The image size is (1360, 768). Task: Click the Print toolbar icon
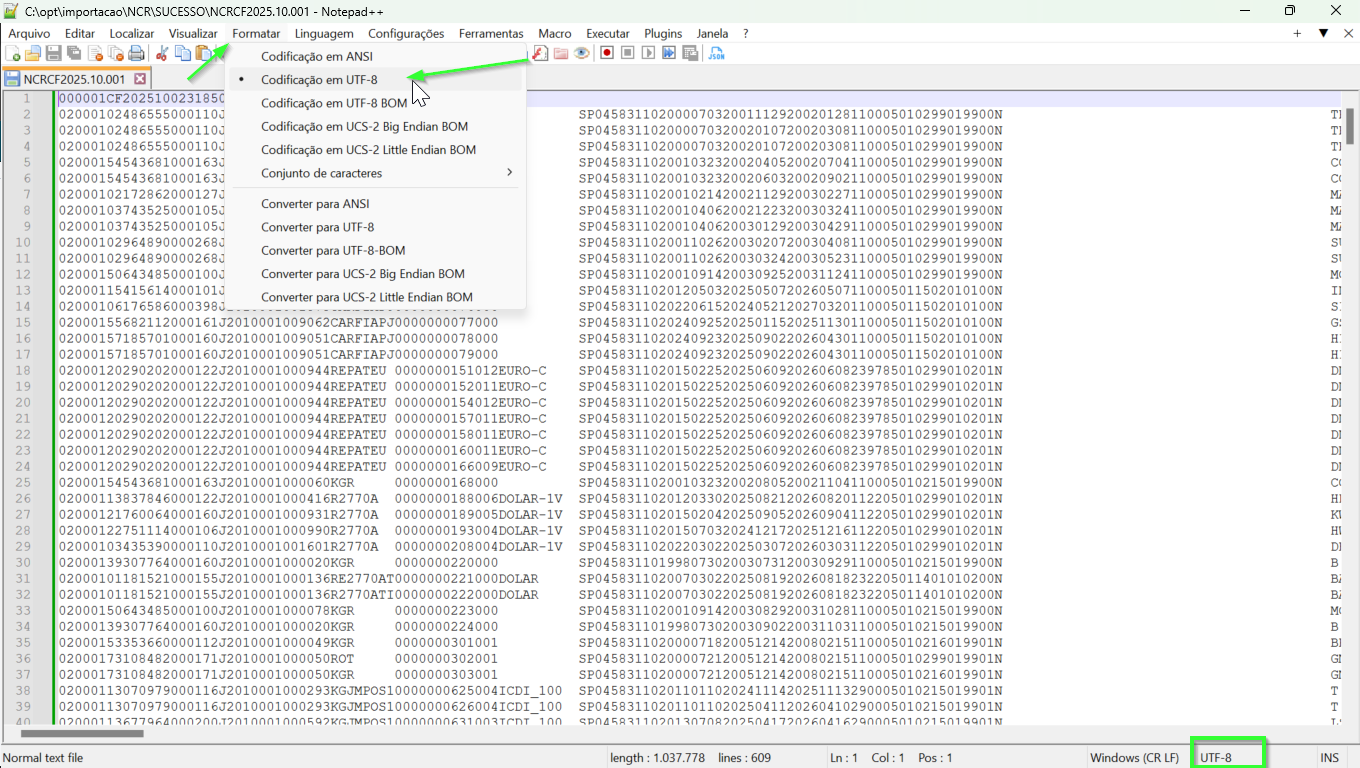click(x=136, y=53)
